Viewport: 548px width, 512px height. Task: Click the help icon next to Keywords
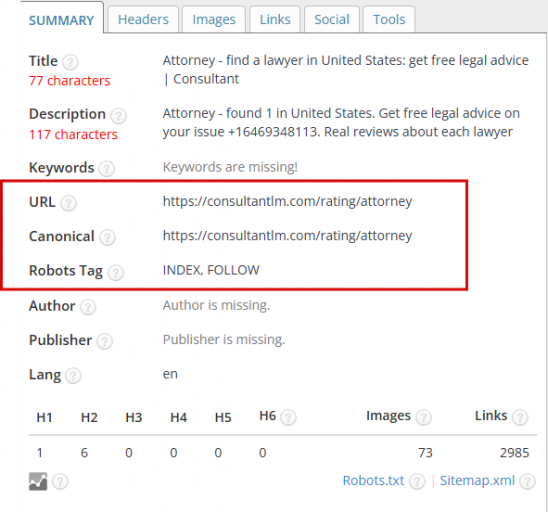point(106,169)
